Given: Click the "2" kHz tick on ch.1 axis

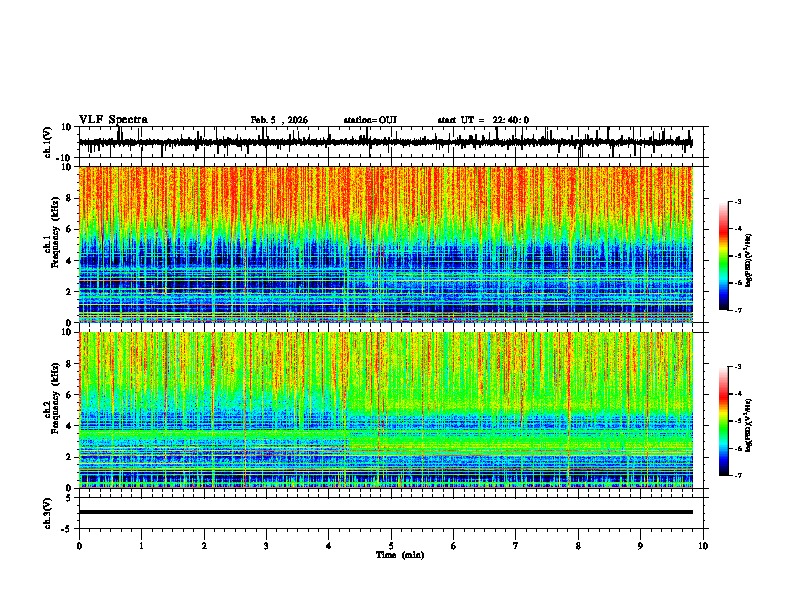Looking at the screenshot, I should [x=69, y=291].
